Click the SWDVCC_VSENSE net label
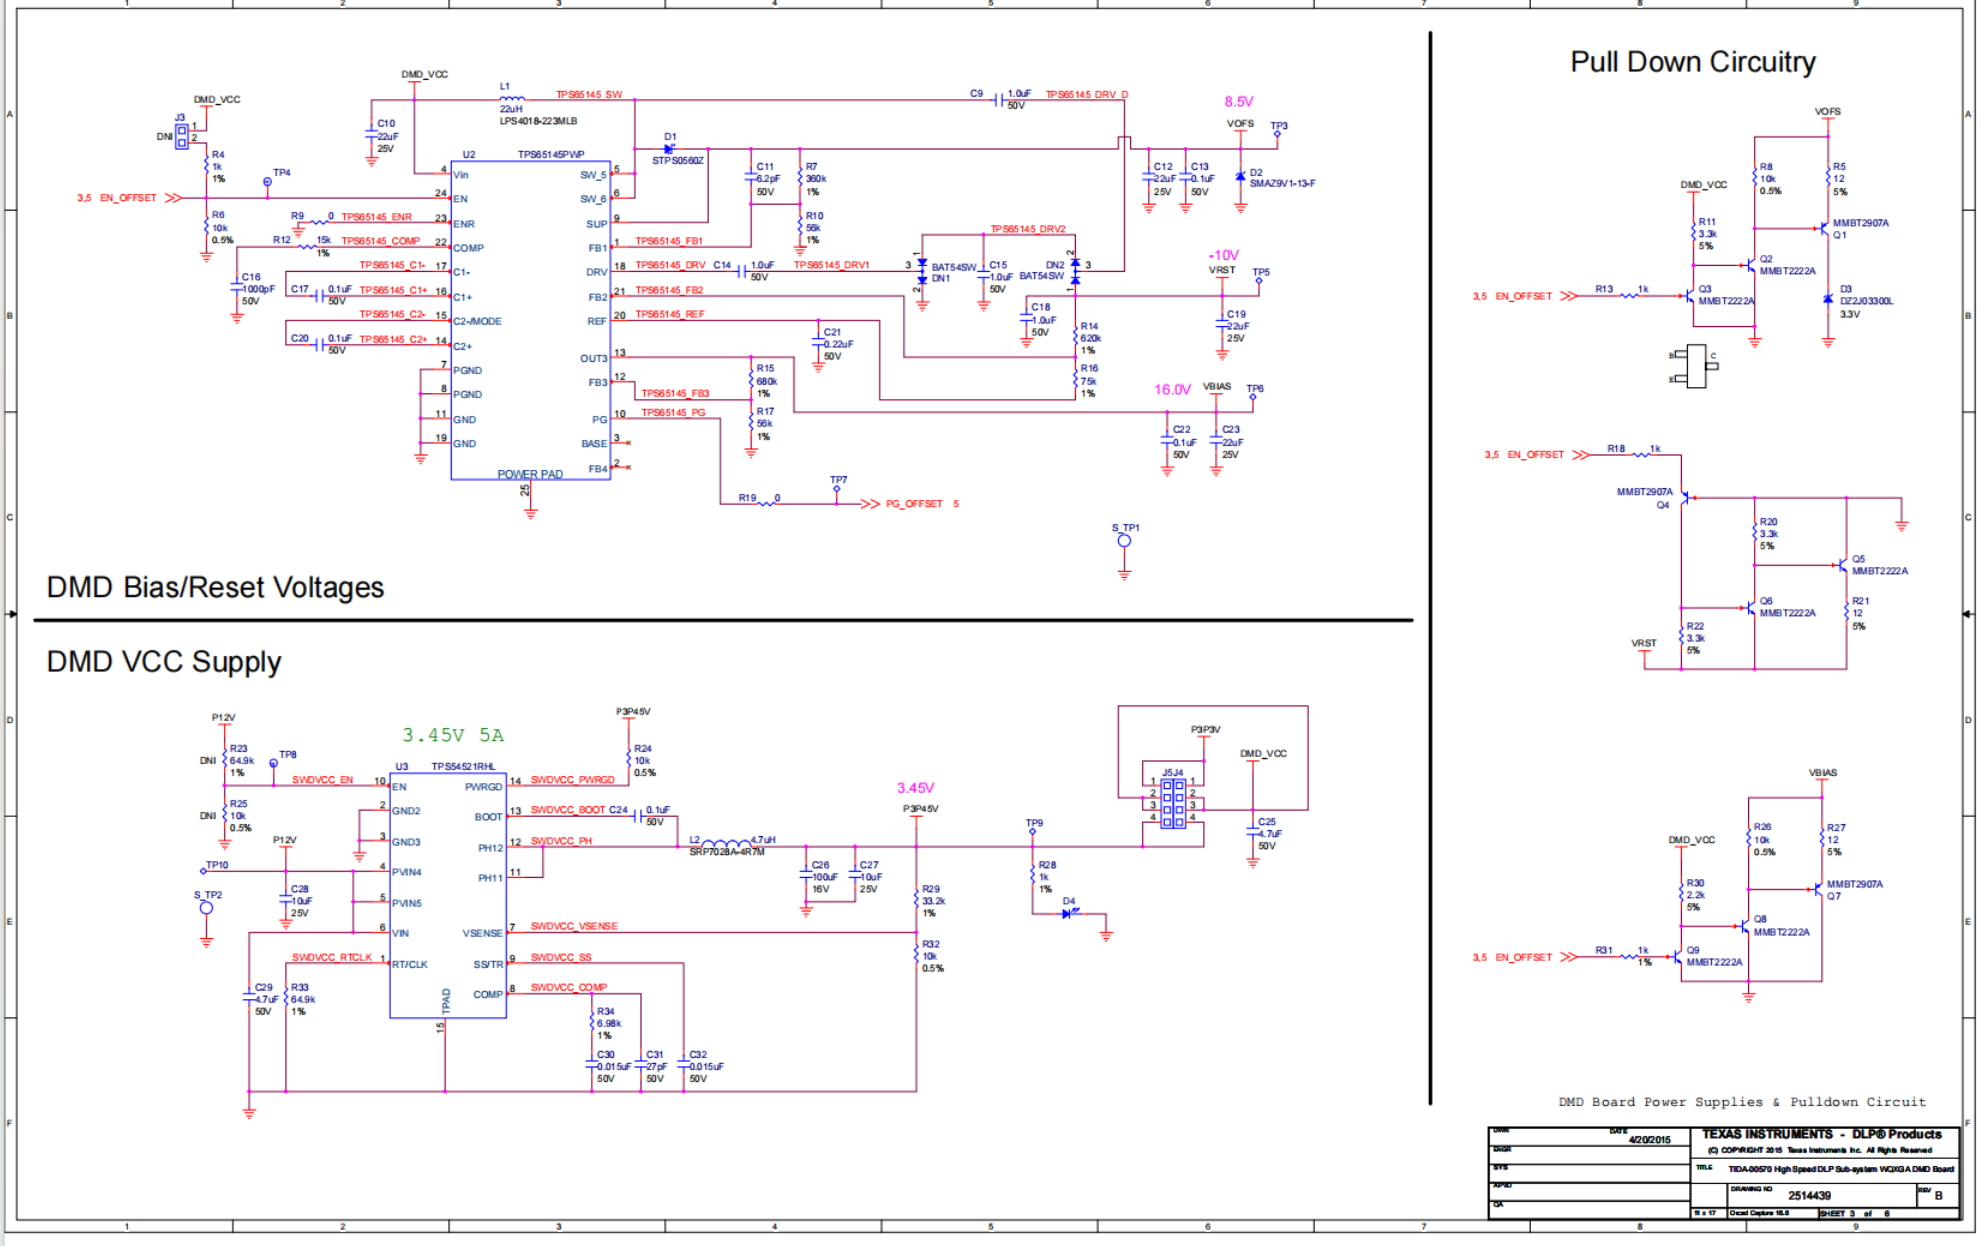This screenshot has width=1982, height=1246. [574, 927]
